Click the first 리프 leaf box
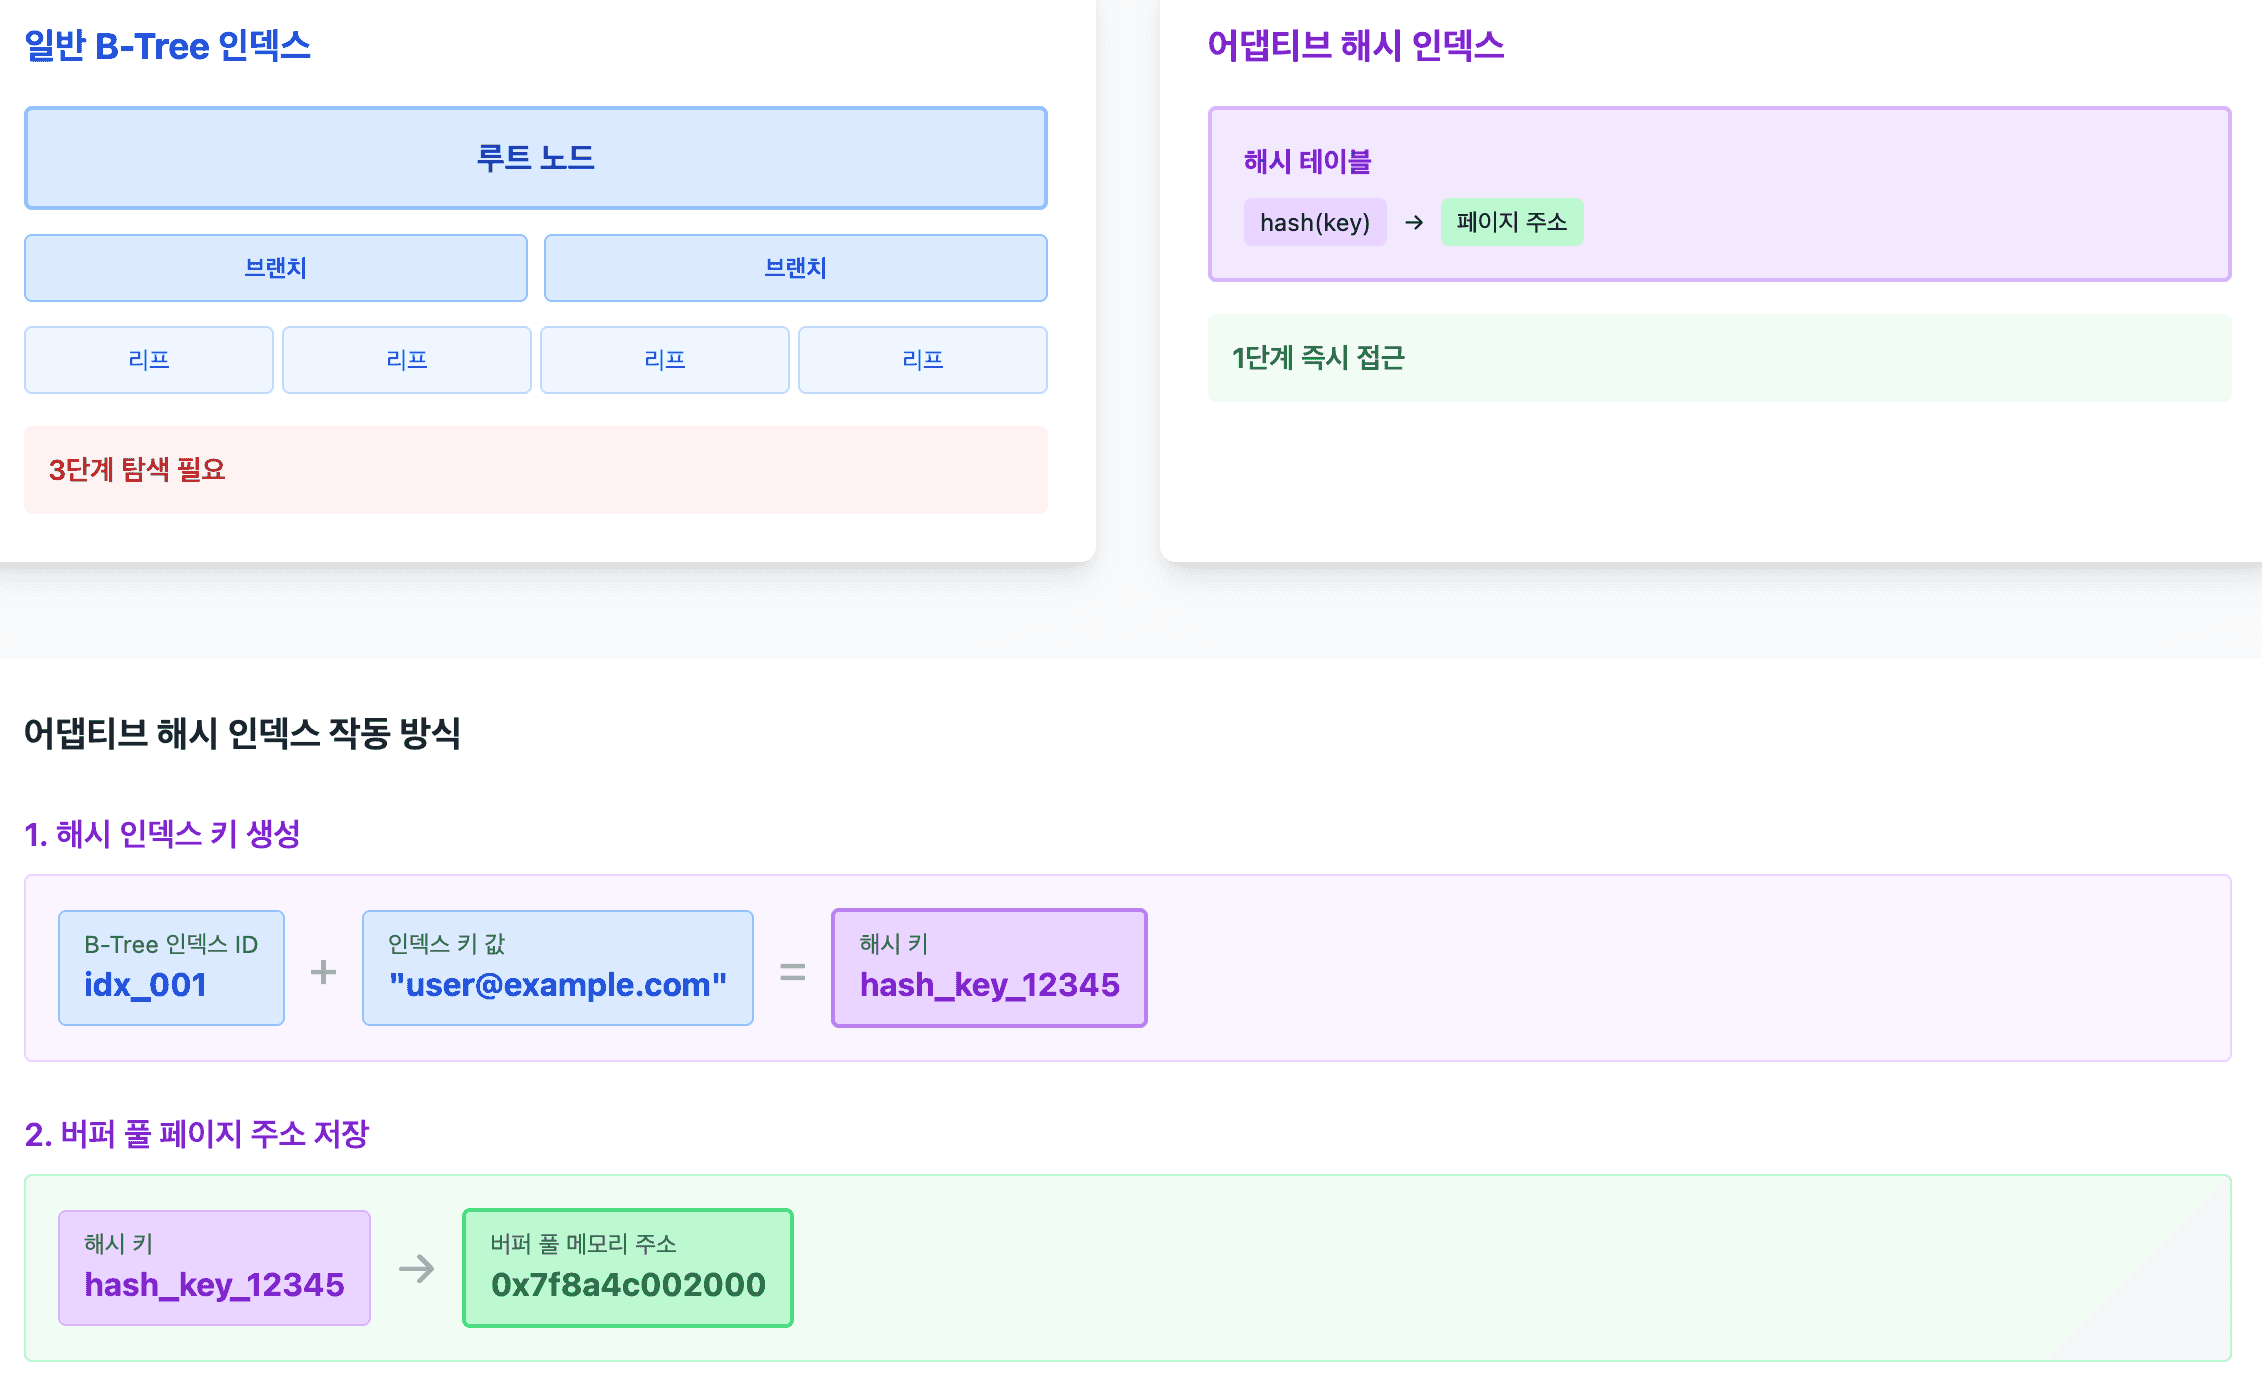Image resolution: width=2262 pixels, height=1398 pixels. 148,360
